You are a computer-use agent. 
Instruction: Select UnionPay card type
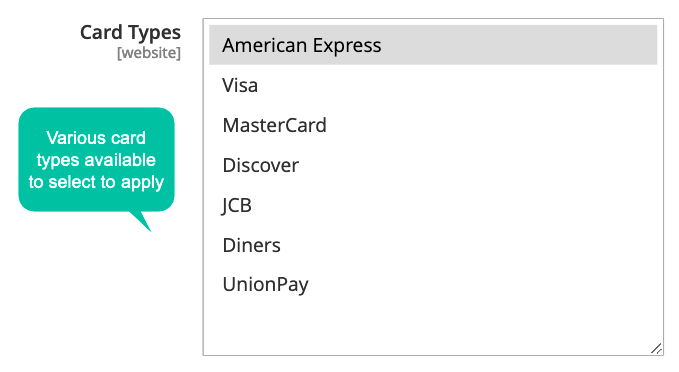click(x=433, y=285)
